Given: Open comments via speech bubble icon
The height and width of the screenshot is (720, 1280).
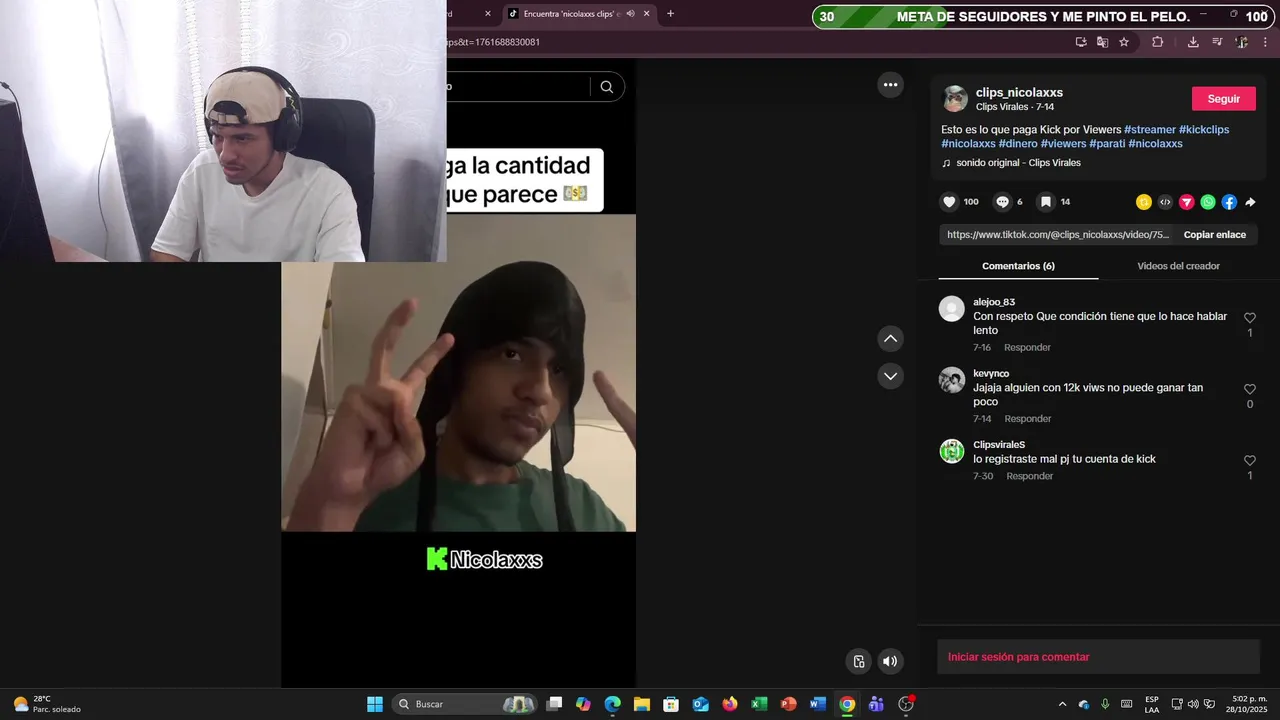Looking at the screenshot, I should pyautogui.click(x=1002, y=202).
